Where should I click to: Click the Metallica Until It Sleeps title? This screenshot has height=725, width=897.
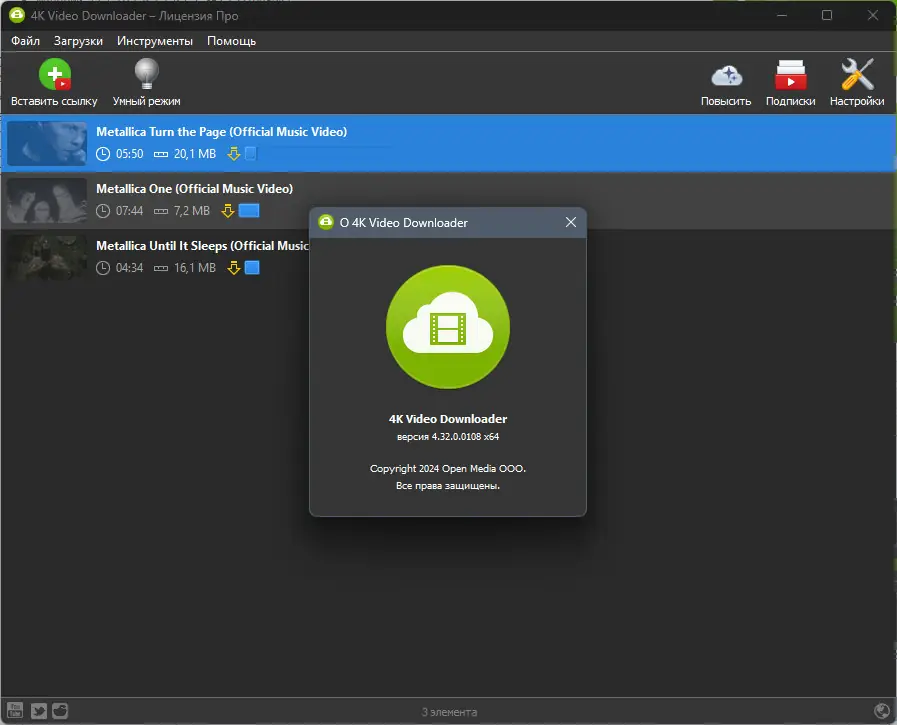pyautogui.click(x=202, y=246)
